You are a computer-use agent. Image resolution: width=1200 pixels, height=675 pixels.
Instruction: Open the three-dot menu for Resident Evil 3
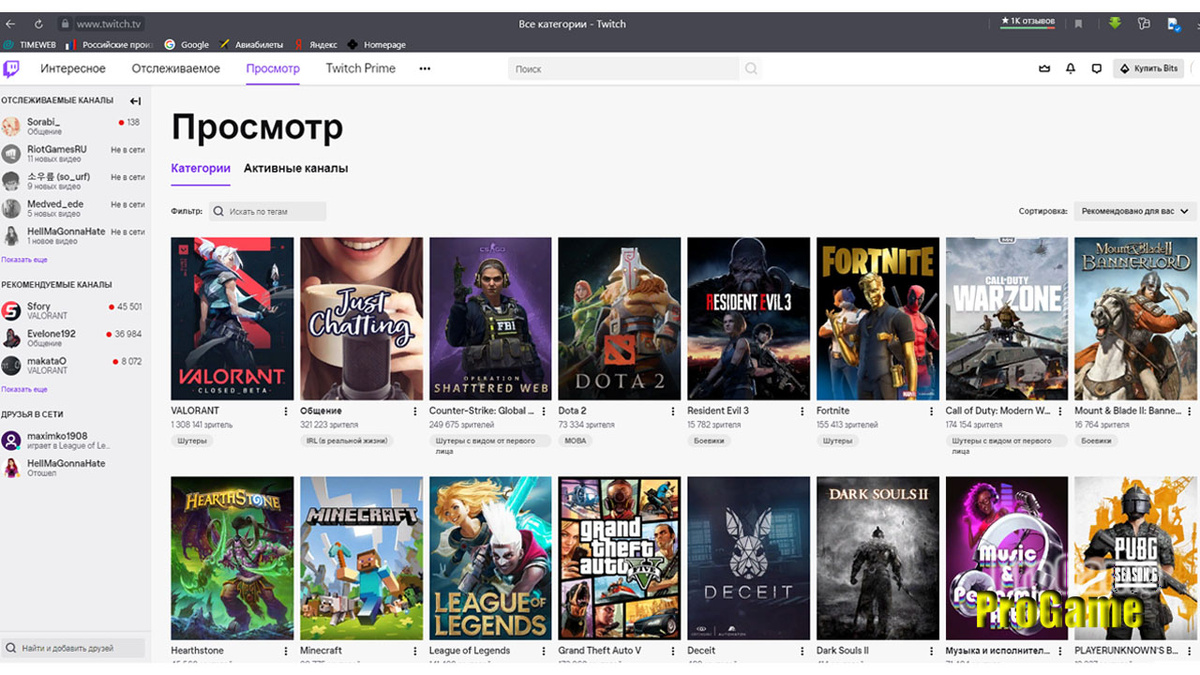coord(802,411)
